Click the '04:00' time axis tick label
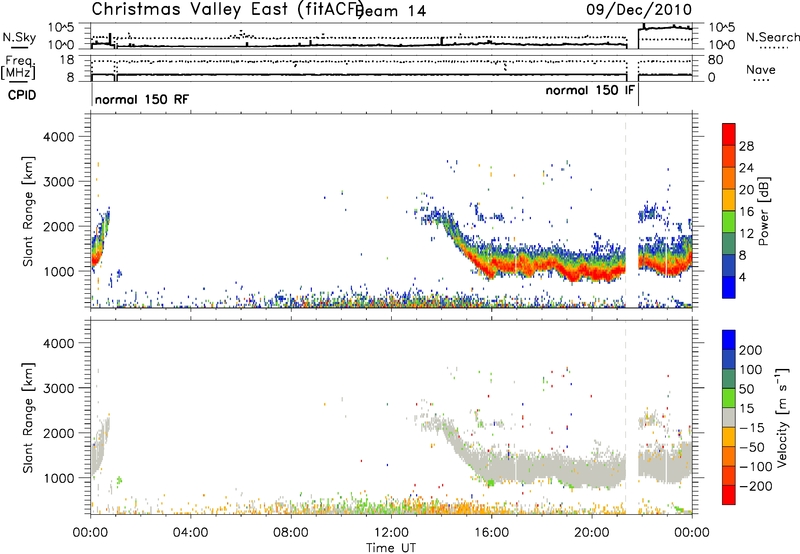 [190, 533]
